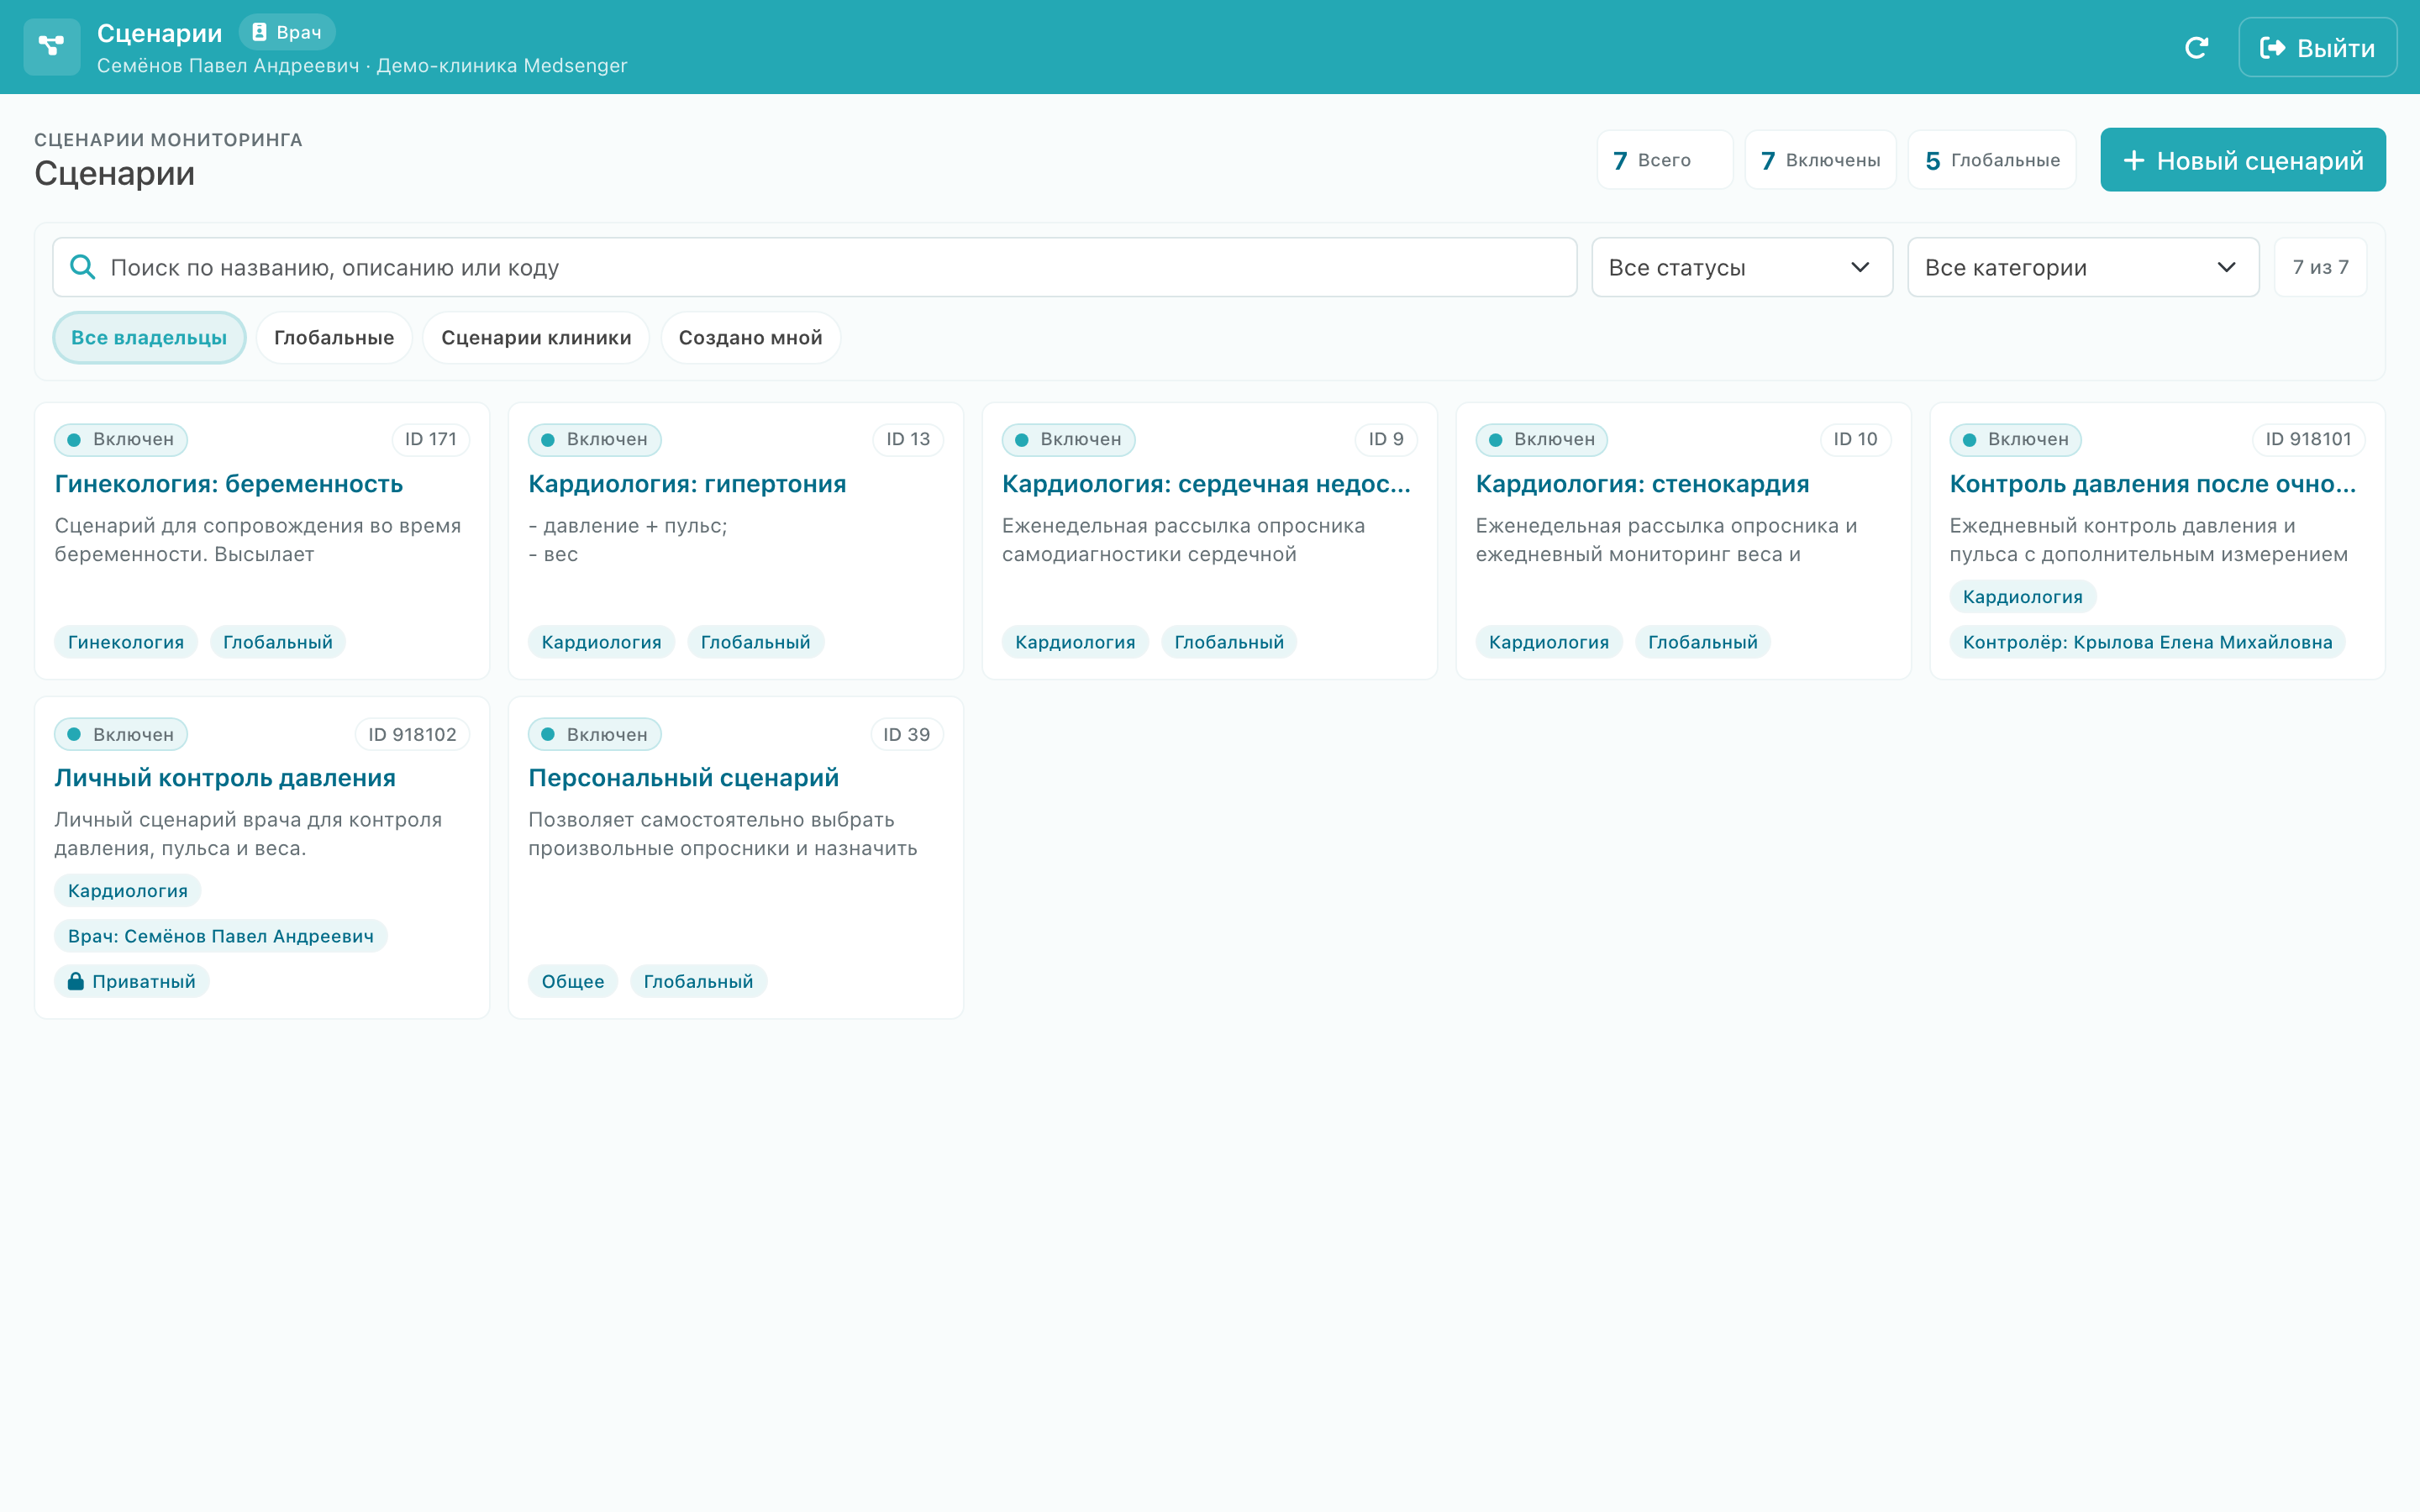Click Врач: Семёнов Павел Андреевич tag
This screenshot has height=1512, width=2420.
221,936
